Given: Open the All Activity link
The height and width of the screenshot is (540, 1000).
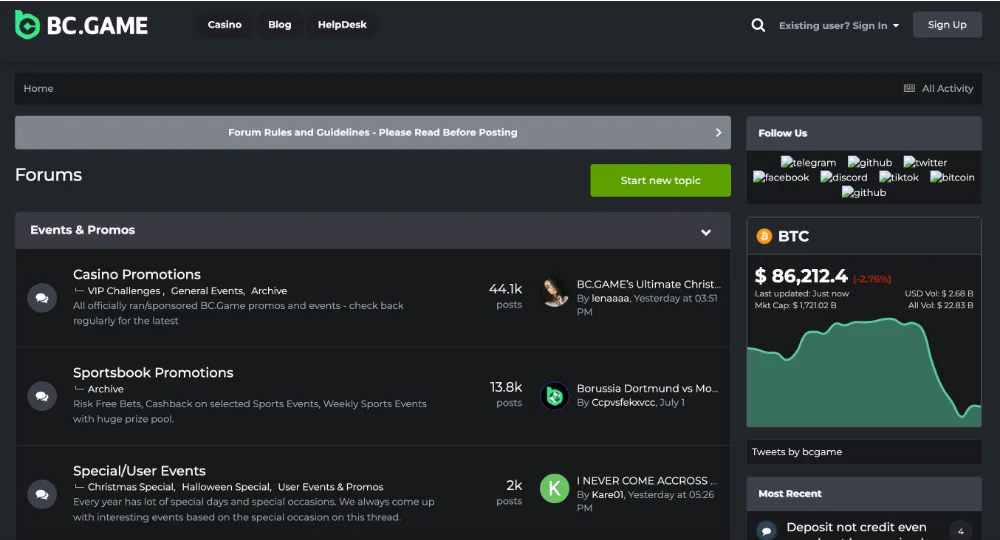Looking at the screenshot, I should pyautogui.click(x=938, y=88).
